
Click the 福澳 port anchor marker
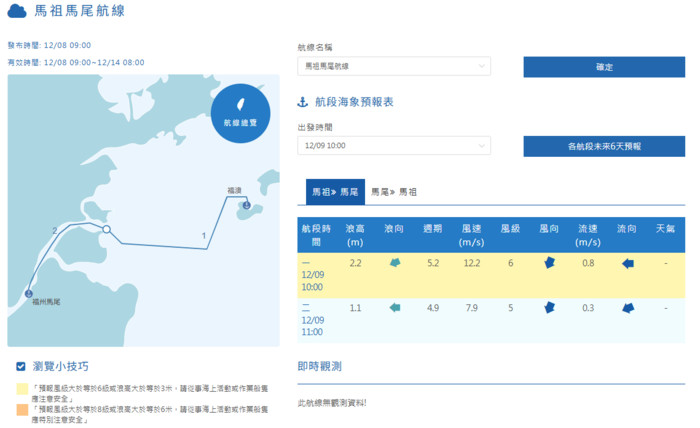(246, 204)
